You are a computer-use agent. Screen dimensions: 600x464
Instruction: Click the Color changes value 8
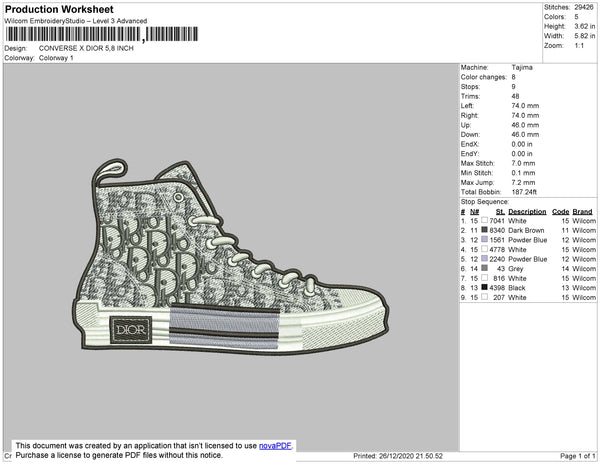[514, 77]
